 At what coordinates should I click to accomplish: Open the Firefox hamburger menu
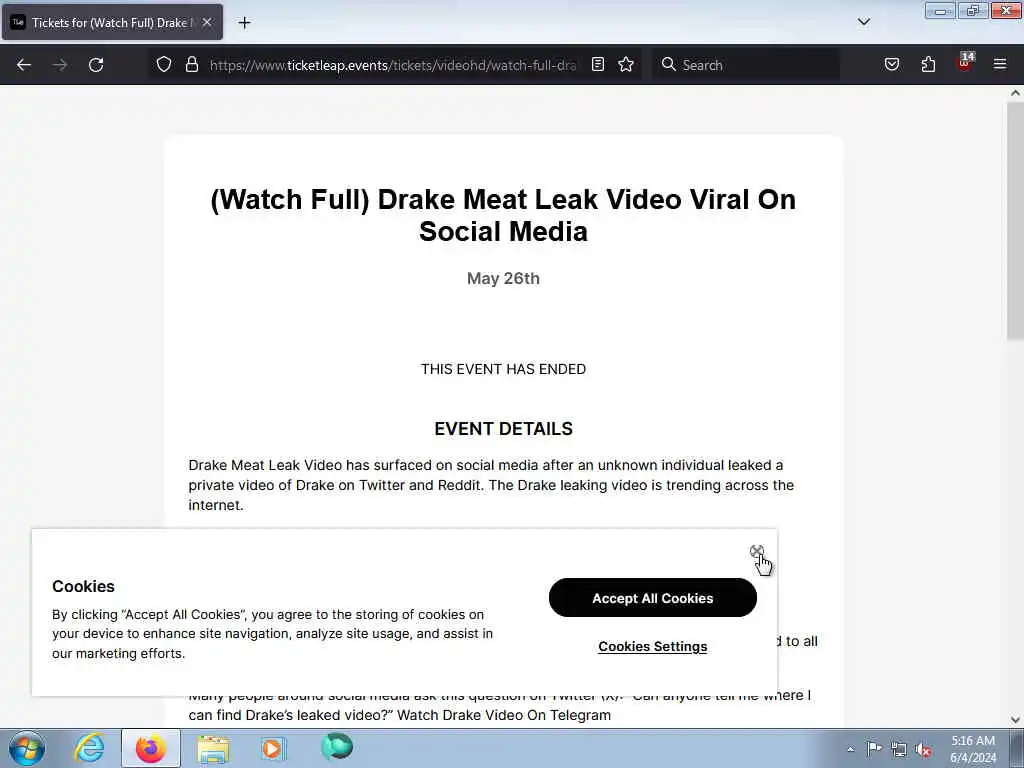[x=1000, y=64]
